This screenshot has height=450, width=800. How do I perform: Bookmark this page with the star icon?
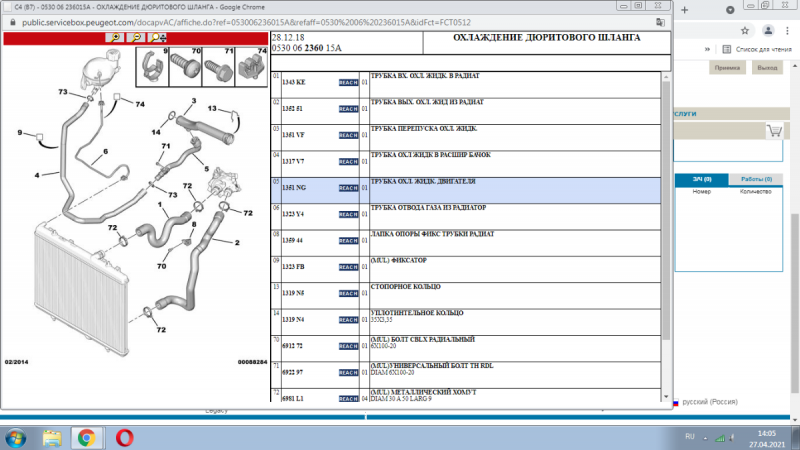(x=744, y=30)
